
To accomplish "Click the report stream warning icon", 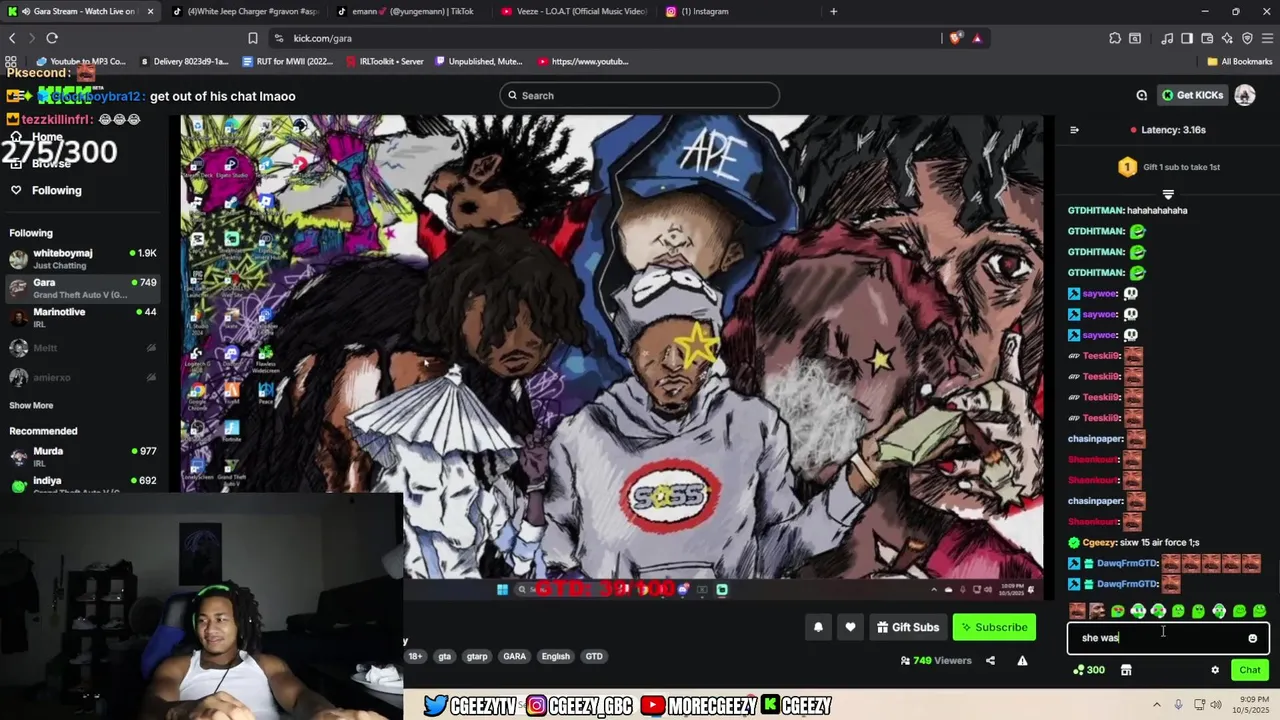I will 1022,660.
